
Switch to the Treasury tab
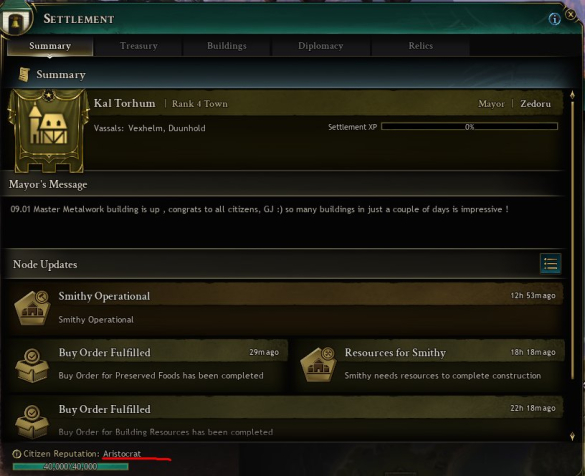[x=138, y=46]
